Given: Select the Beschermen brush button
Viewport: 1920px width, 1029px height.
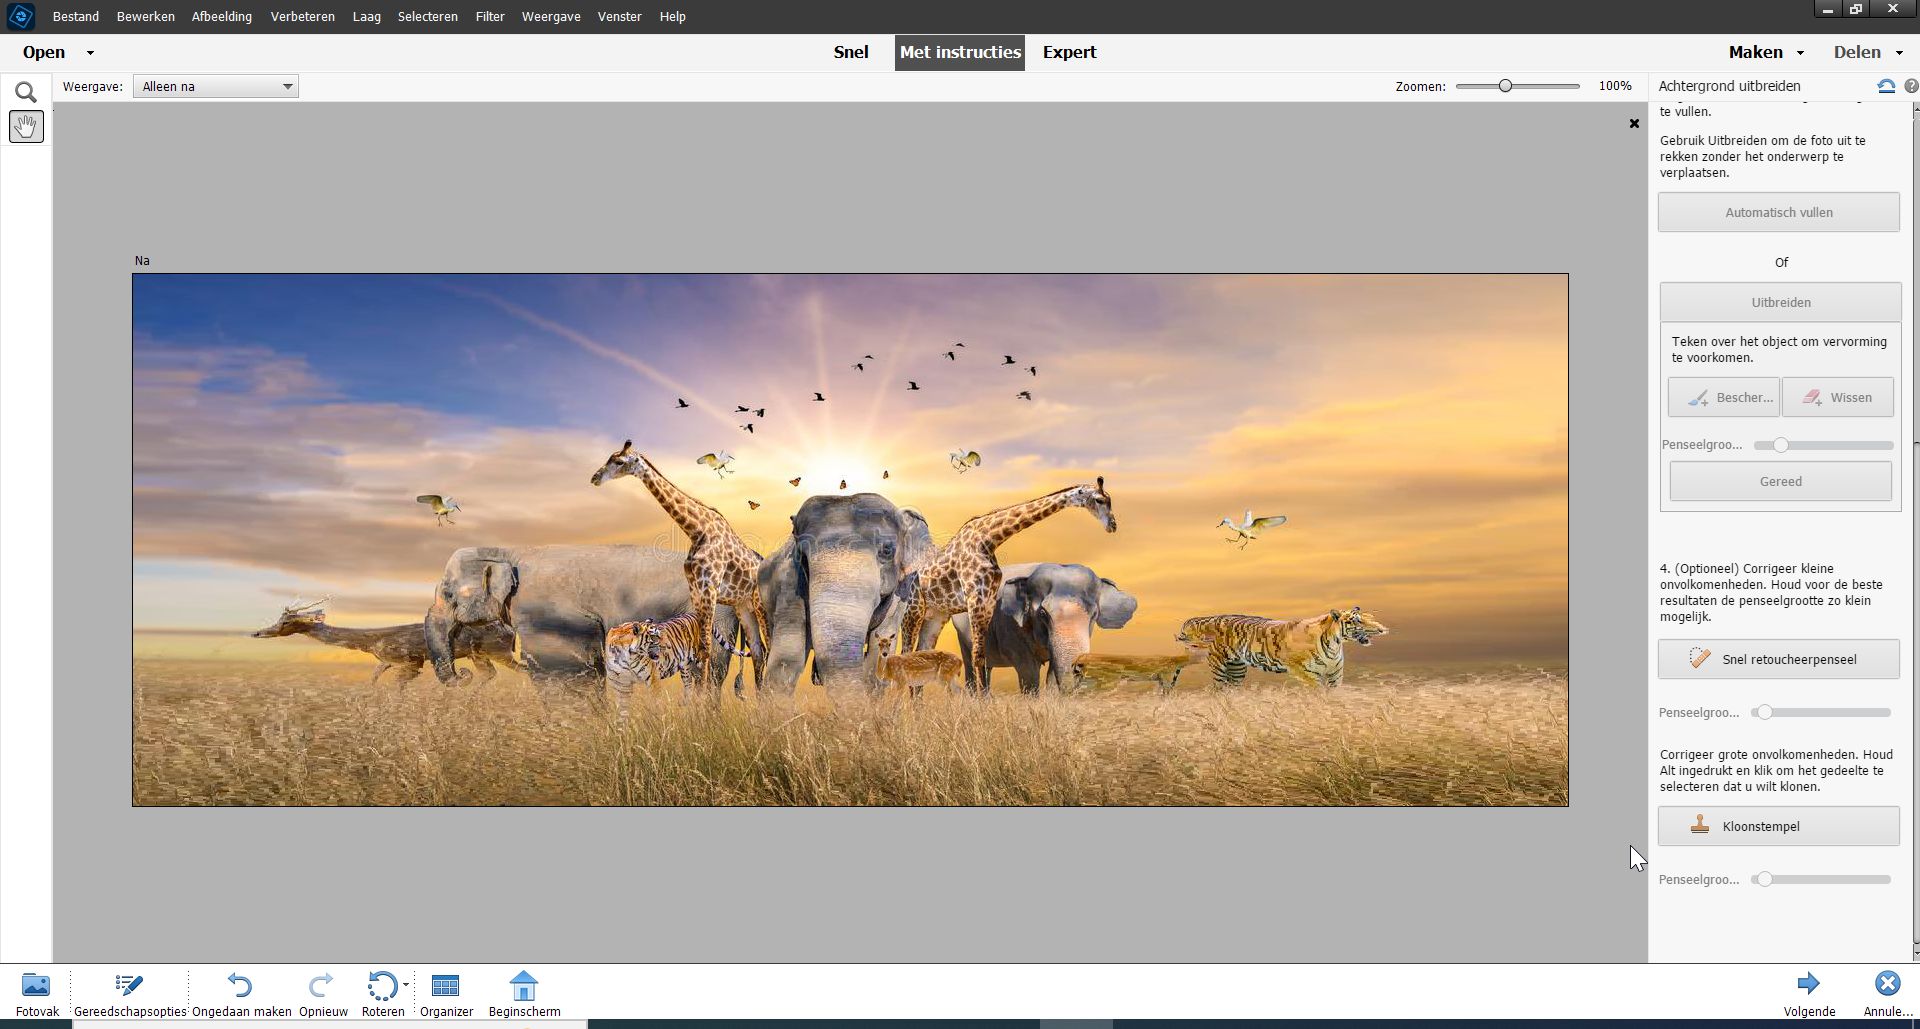Looking at the screenshot, I should point(1724,397).
